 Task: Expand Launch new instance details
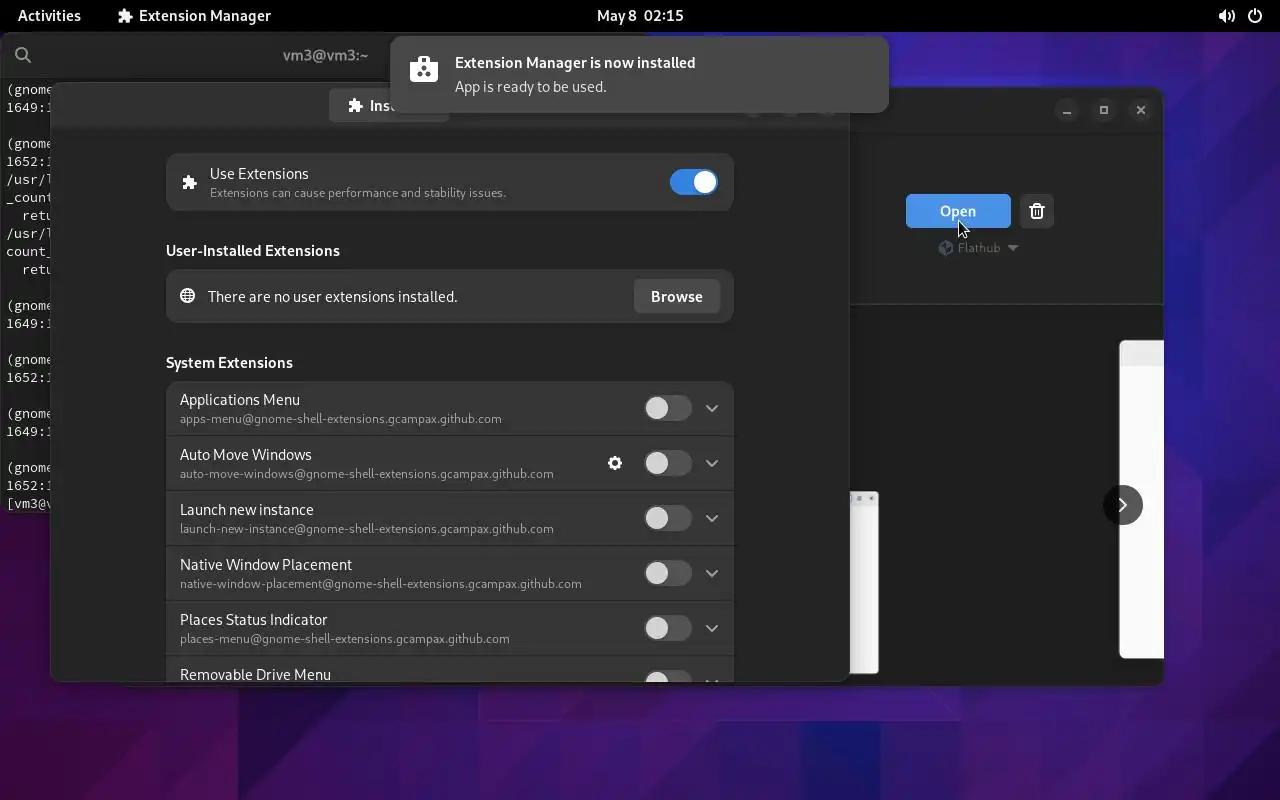[712, 518]
